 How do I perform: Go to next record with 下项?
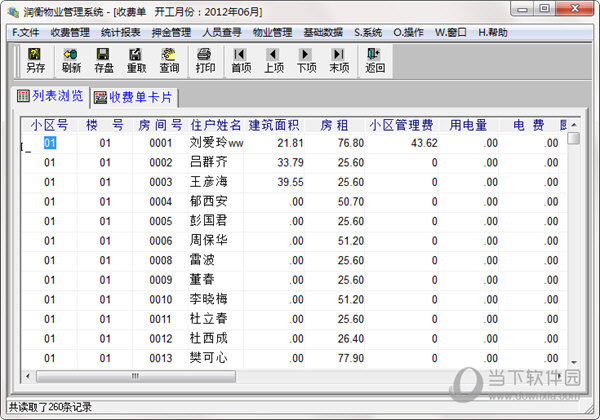coord(306,61)
